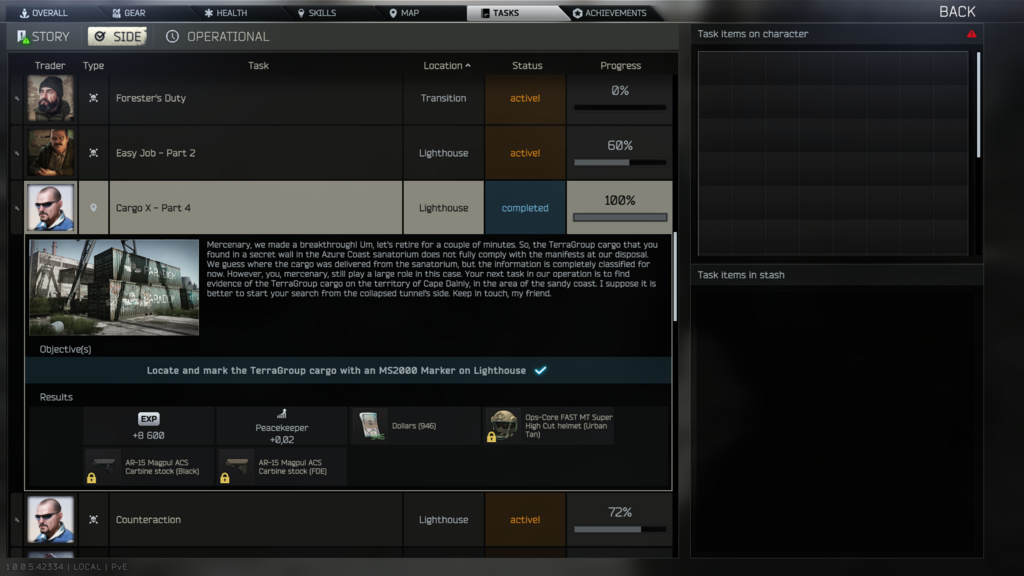
Task: Click the Ops-Core FAST MT helmet reward icon
Action: click(504, 425)
